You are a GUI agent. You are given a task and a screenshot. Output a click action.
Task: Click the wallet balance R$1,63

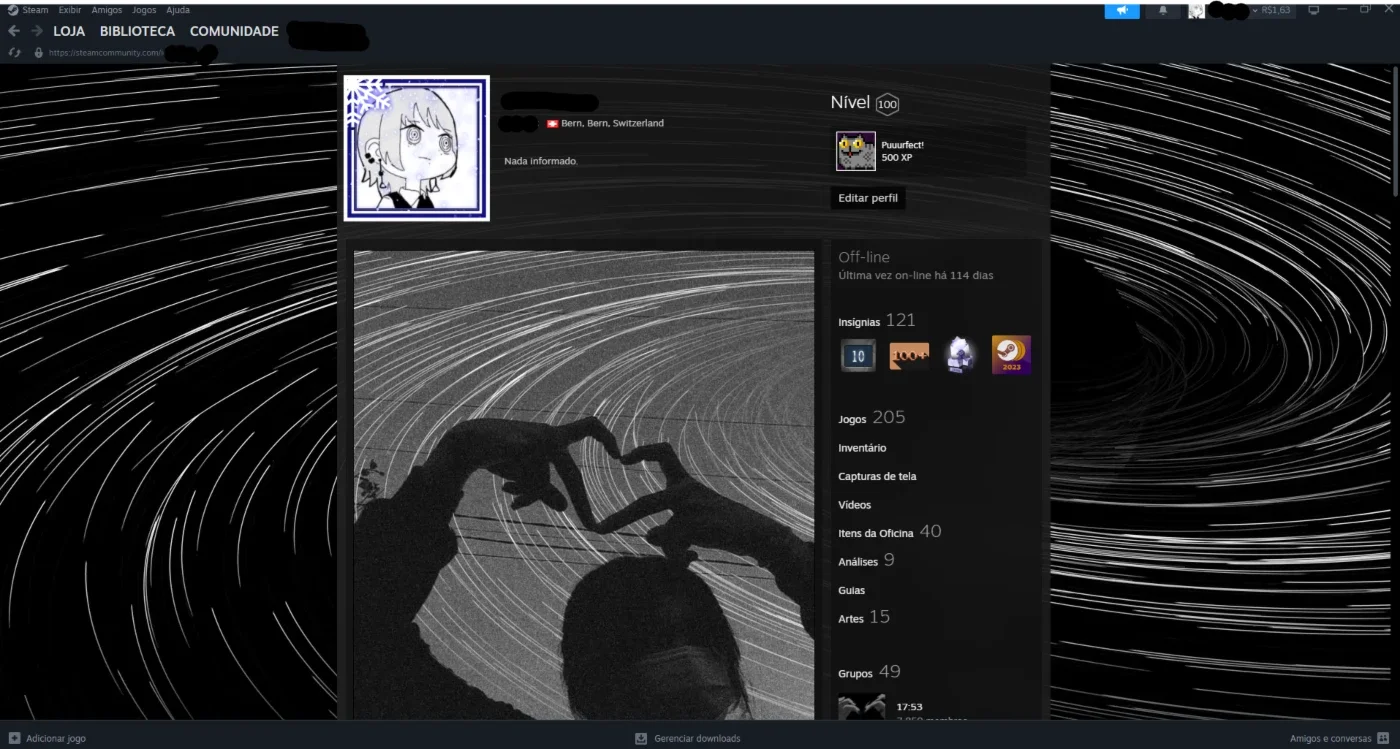(1276, 10)
